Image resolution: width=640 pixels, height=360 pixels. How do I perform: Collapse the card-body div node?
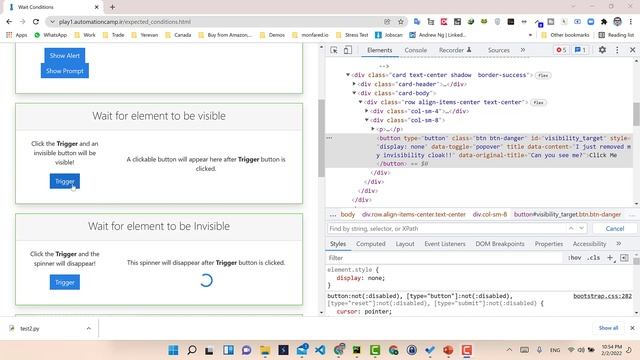[x=354, y=93]
